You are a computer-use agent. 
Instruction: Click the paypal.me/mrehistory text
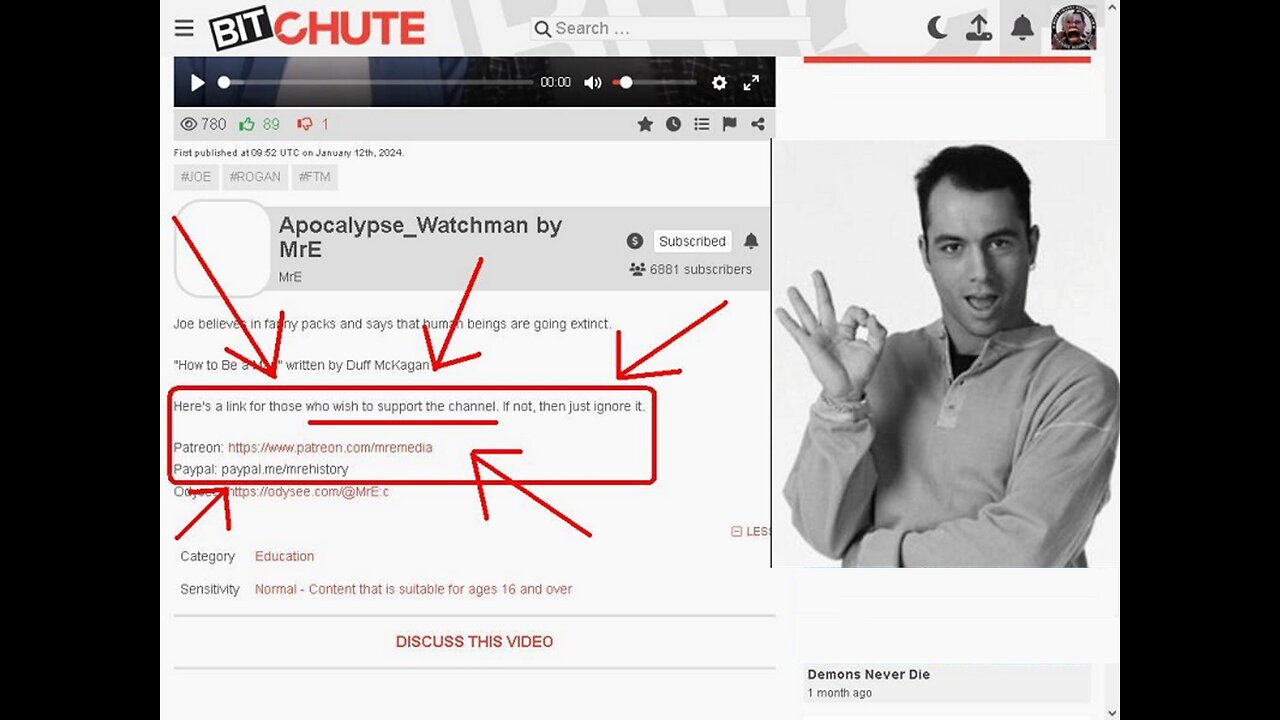click(285, 469)
